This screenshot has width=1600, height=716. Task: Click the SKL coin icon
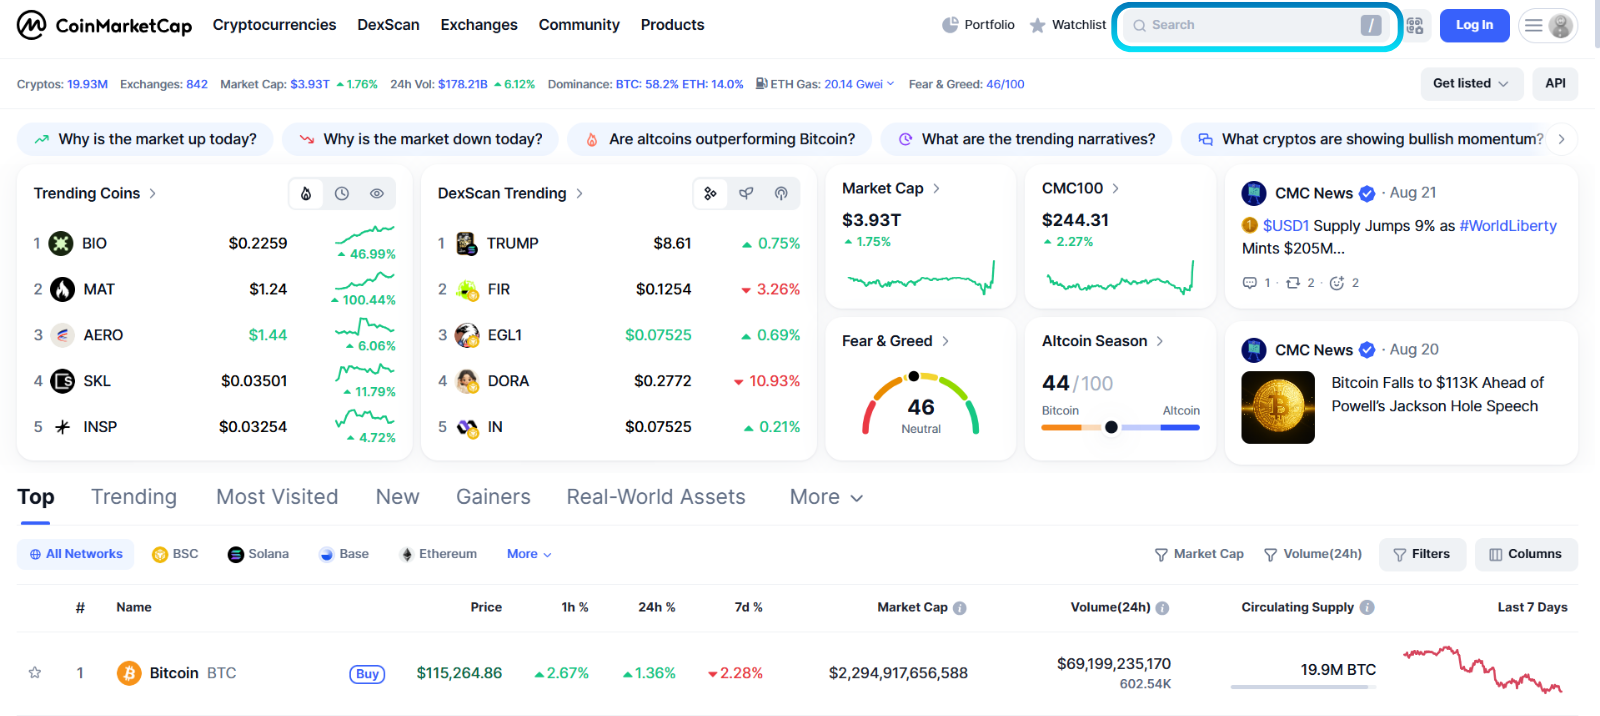[x=62, y=381]
